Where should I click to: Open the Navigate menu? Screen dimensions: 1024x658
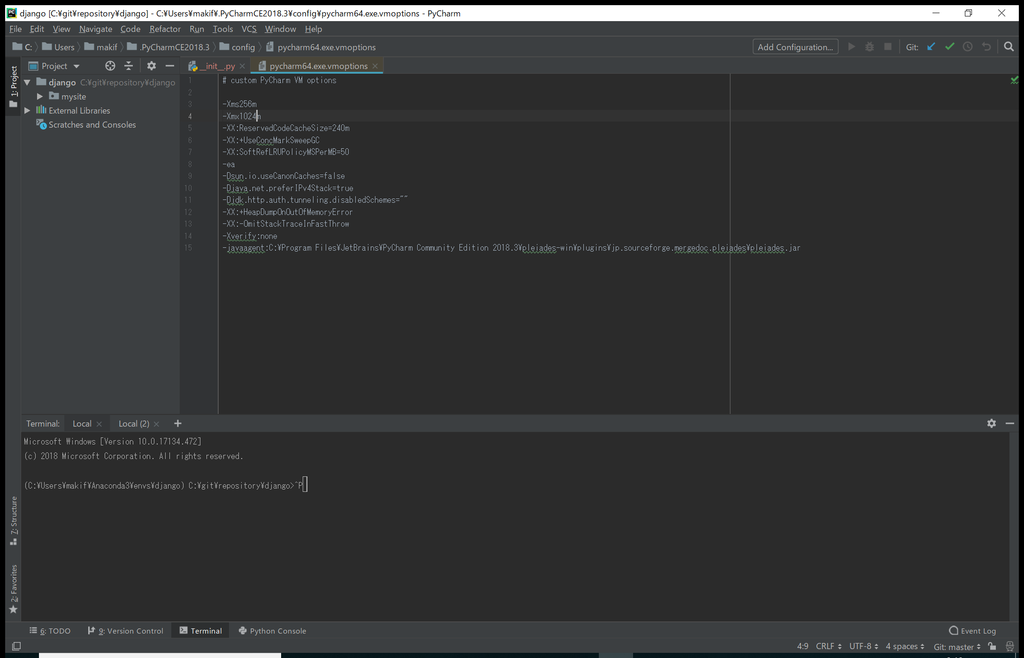[x=95, y=29]
